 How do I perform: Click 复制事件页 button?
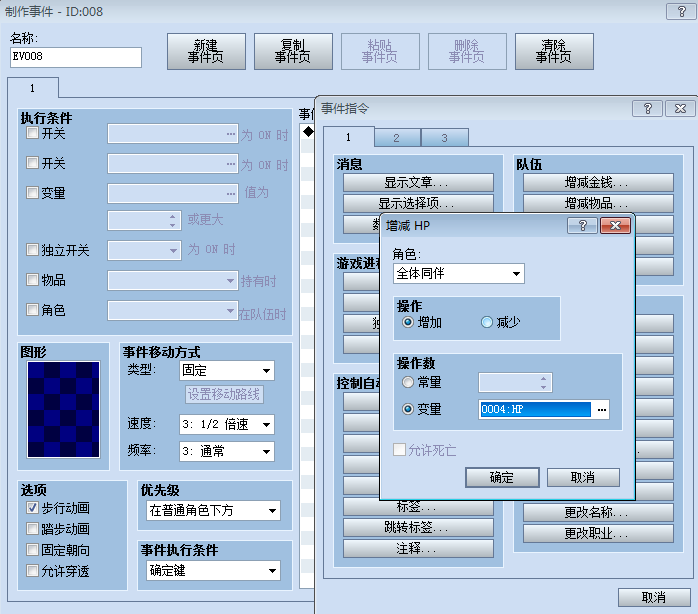click(x=293, y=51)
